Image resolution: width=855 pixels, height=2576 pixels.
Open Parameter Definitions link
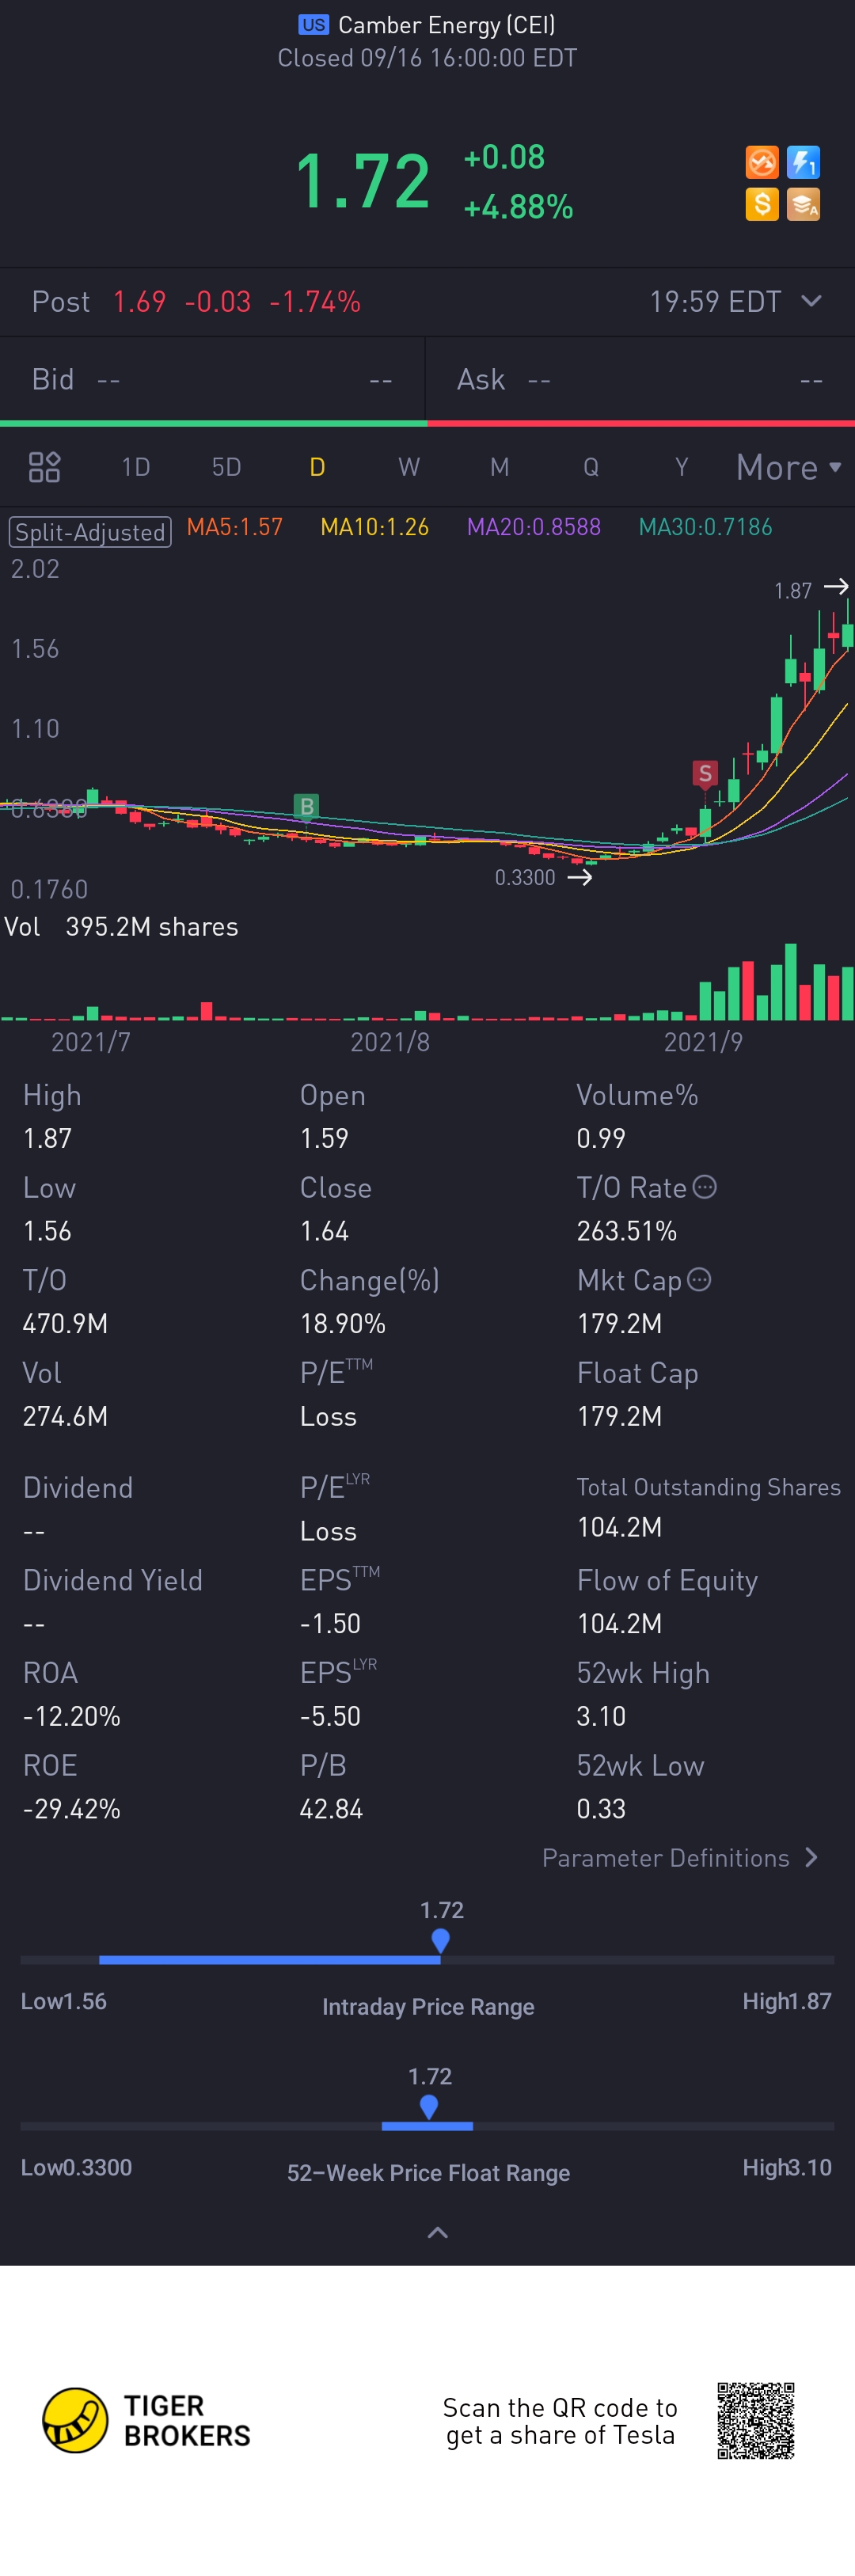coord(680,1858)
